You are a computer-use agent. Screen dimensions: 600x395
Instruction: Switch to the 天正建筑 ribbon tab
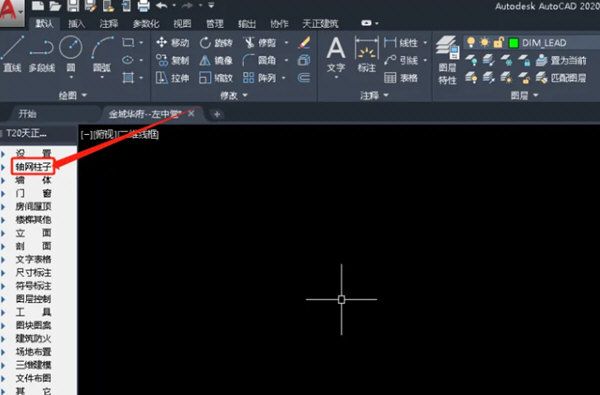321,24
